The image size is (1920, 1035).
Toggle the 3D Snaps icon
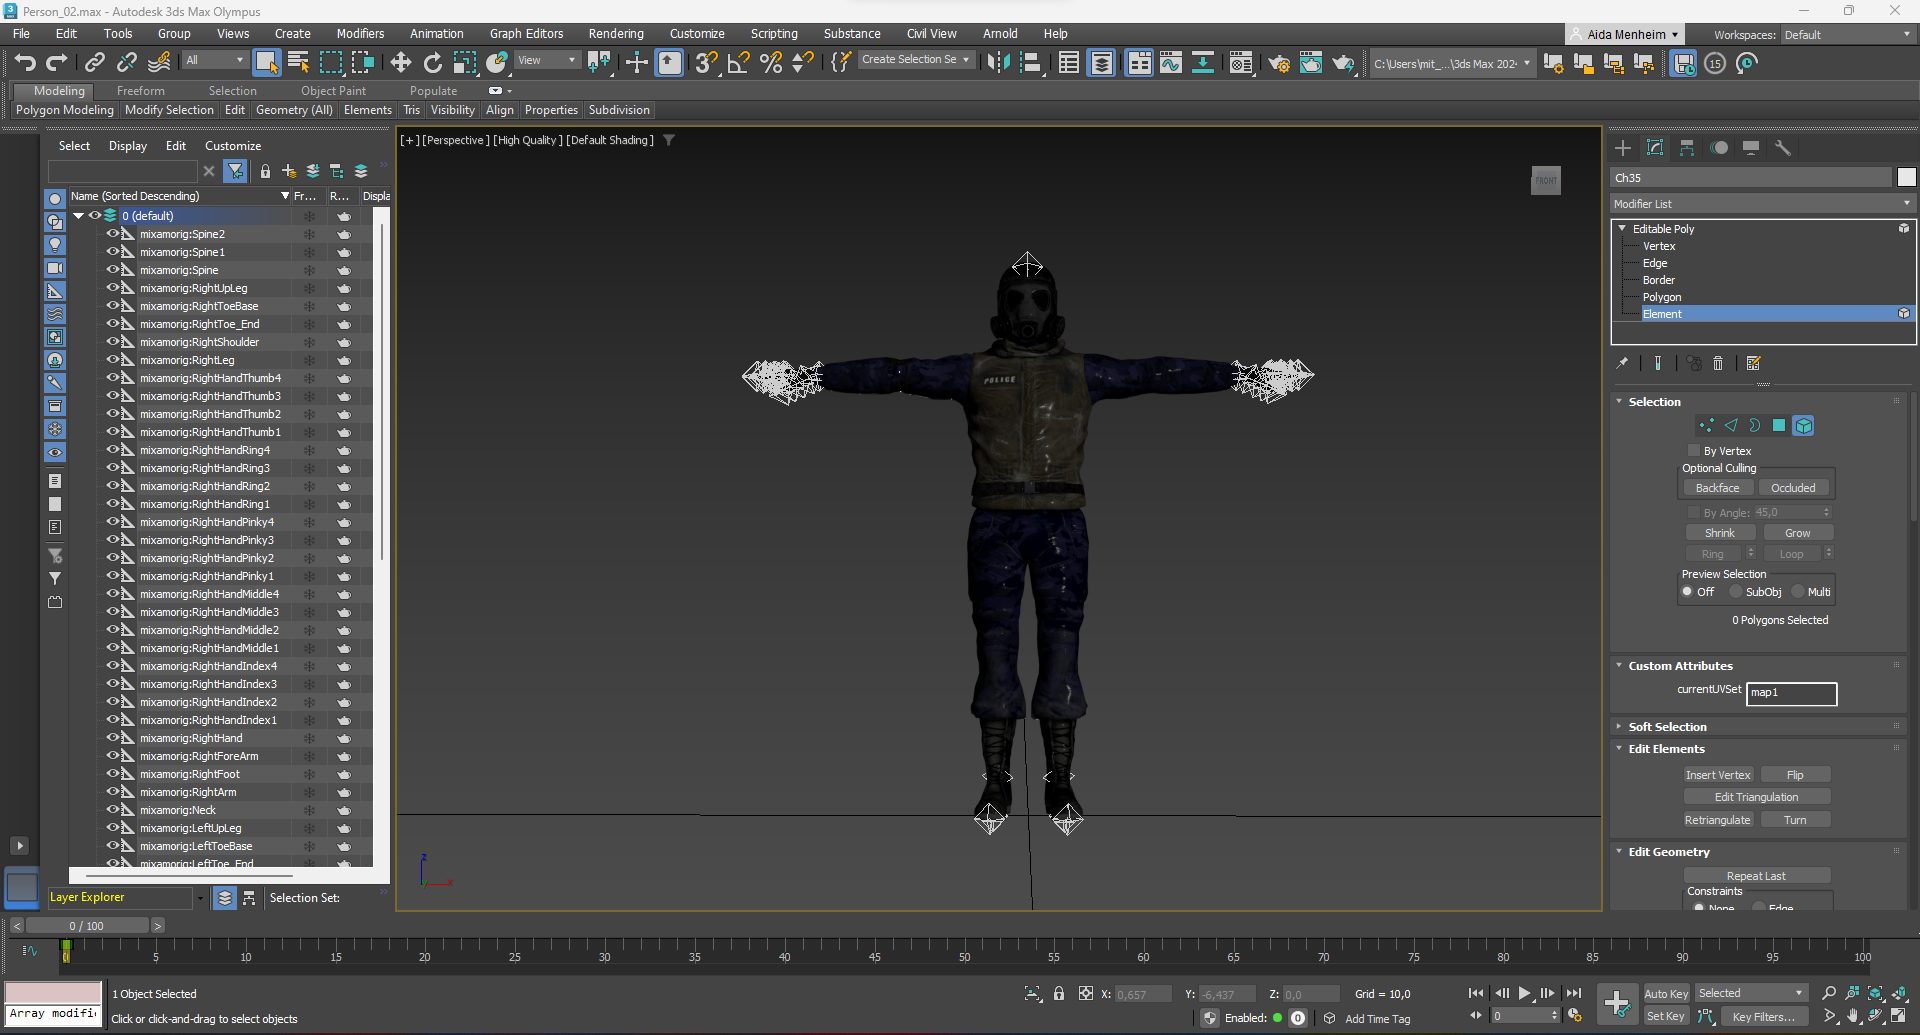[706, 63]
